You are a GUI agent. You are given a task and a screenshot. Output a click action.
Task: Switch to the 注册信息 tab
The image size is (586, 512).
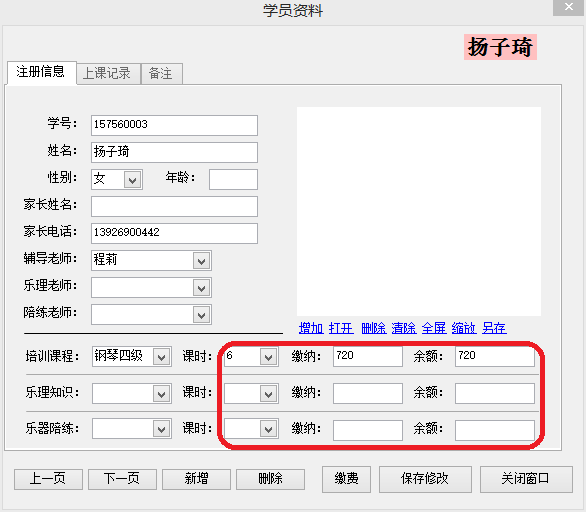pyautogui.click(x=41, y=73)
